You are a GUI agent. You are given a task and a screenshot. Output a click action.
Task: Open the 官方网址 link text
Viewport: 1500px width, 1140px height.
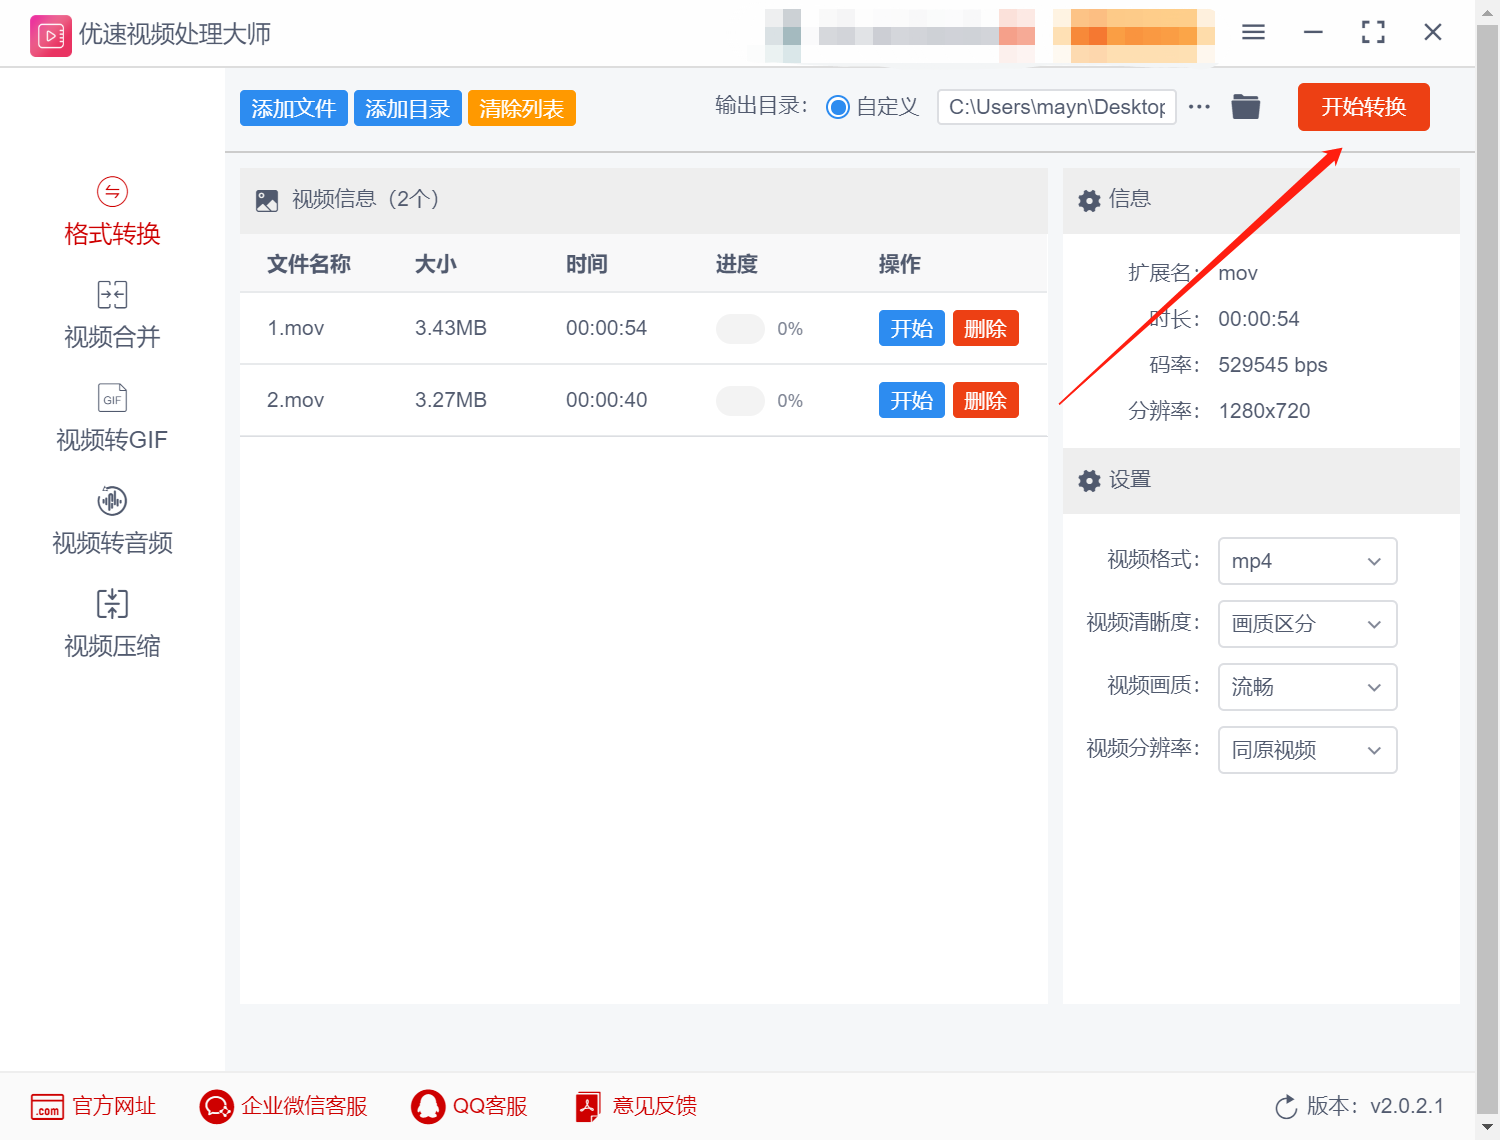[114, 1106]
